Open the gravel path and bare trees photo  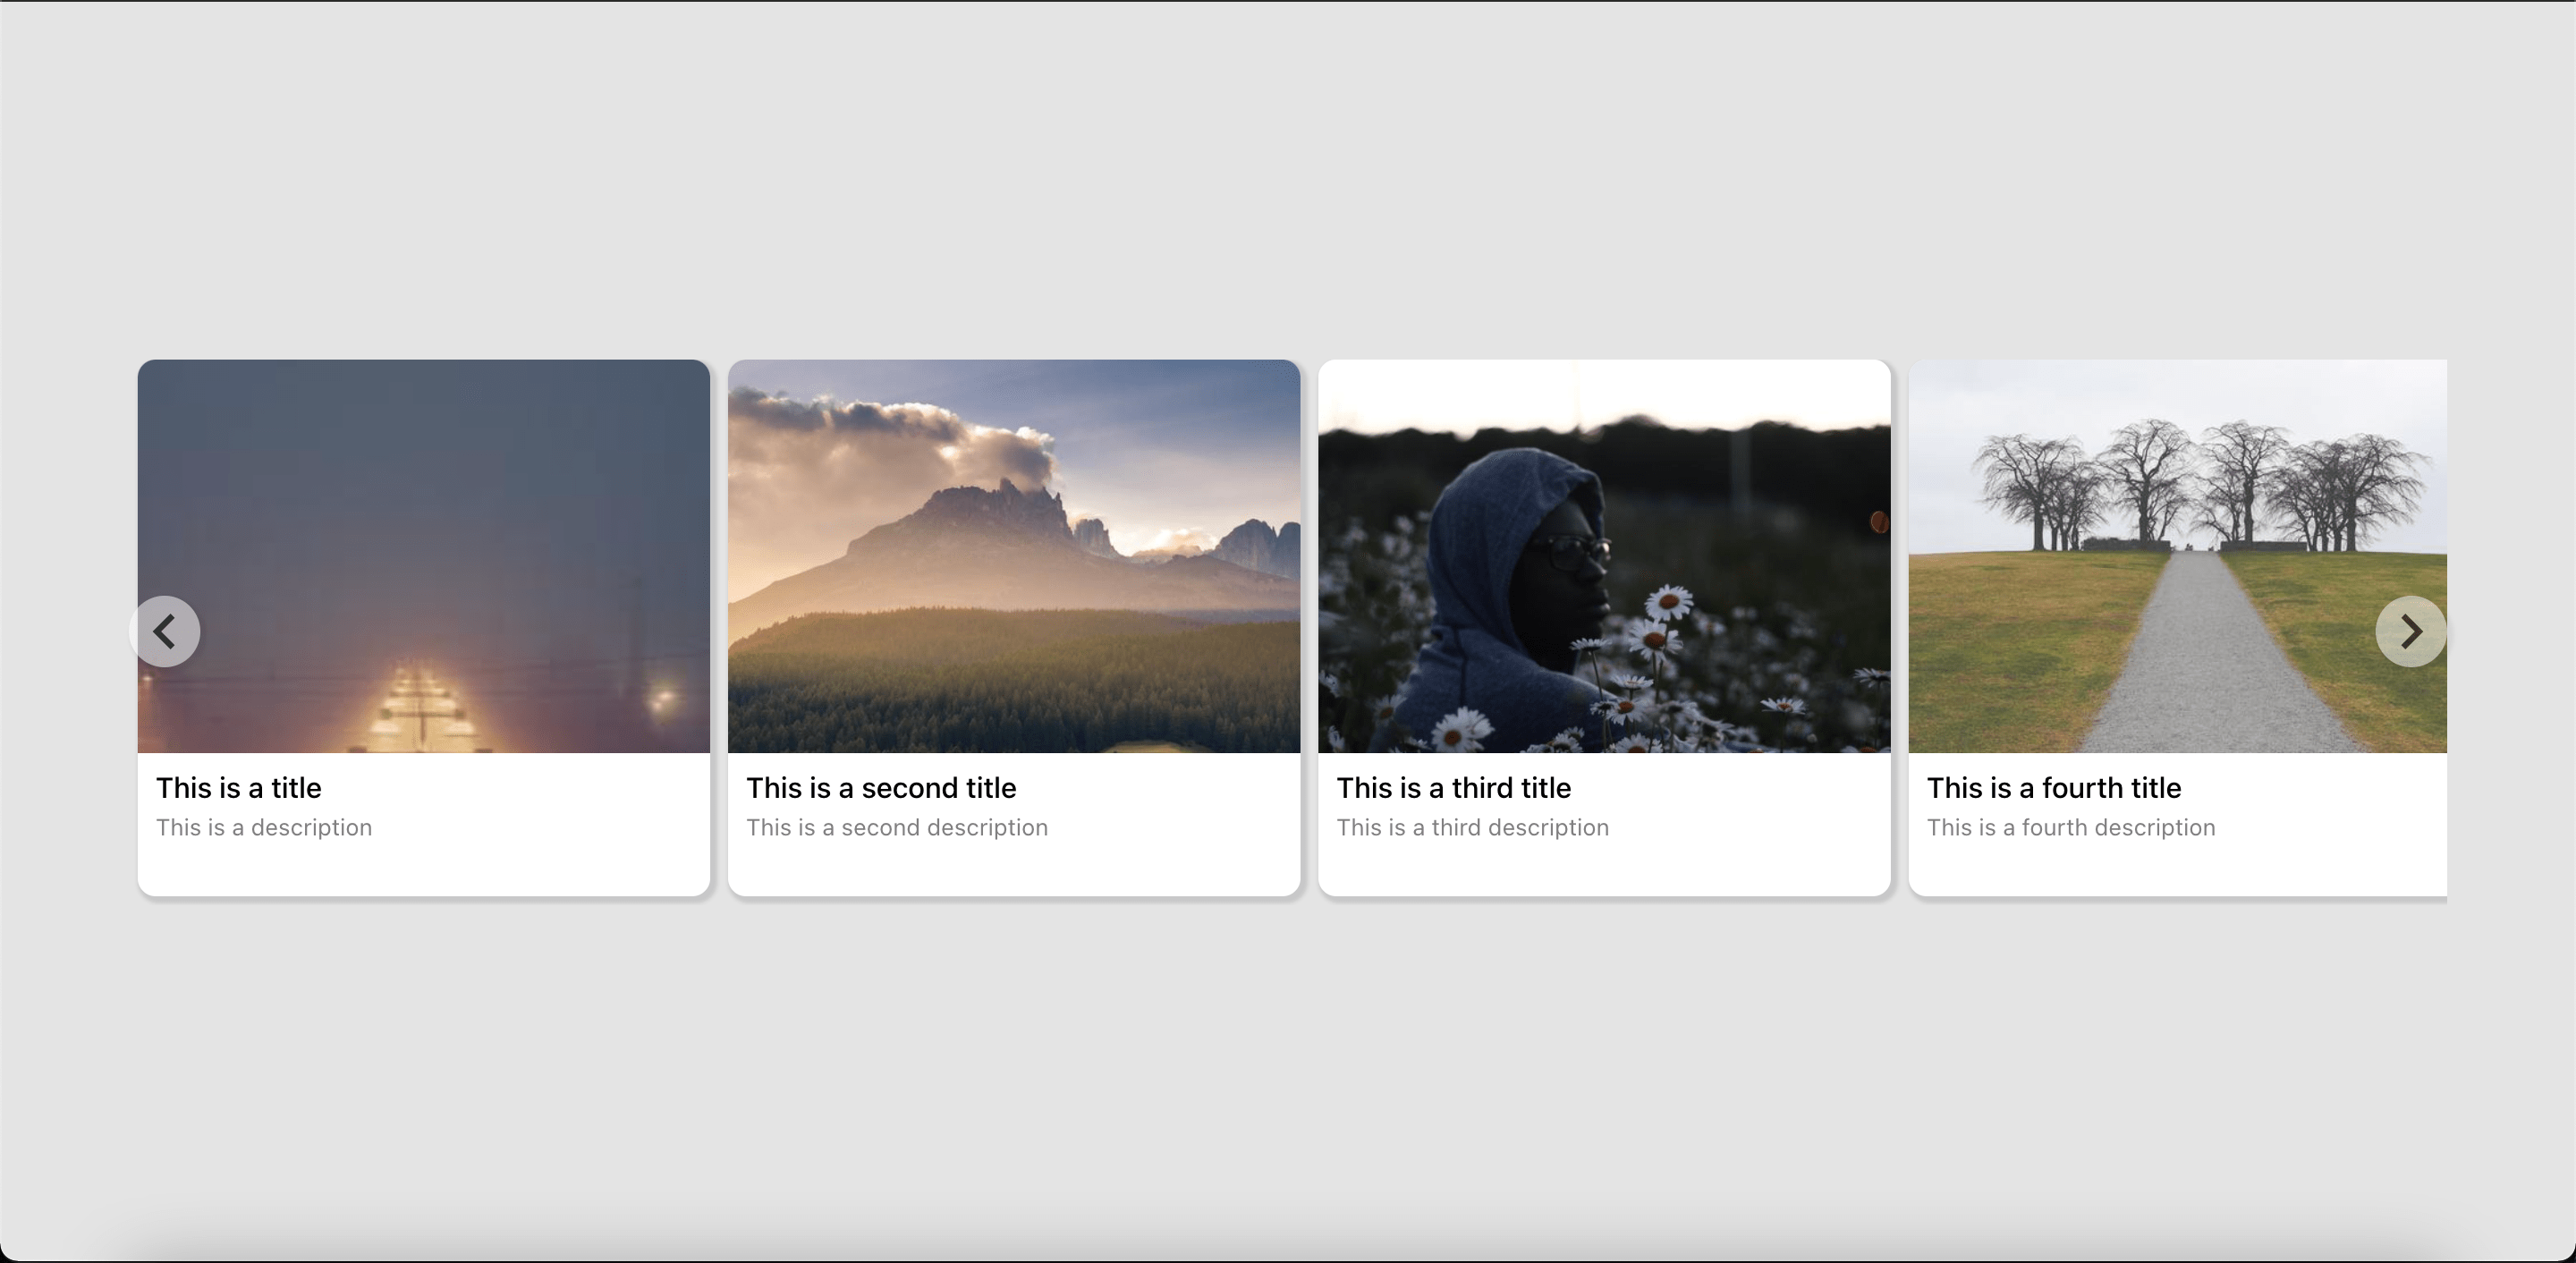coord(2177,556)
